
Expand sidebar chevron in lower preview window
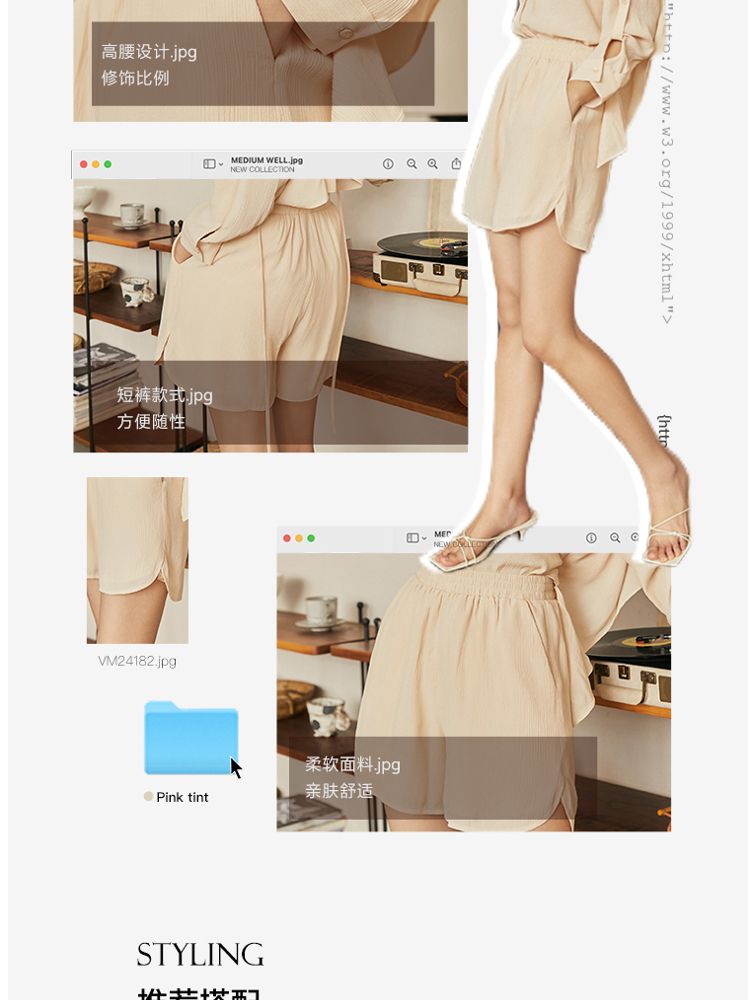tap(424, 539)
